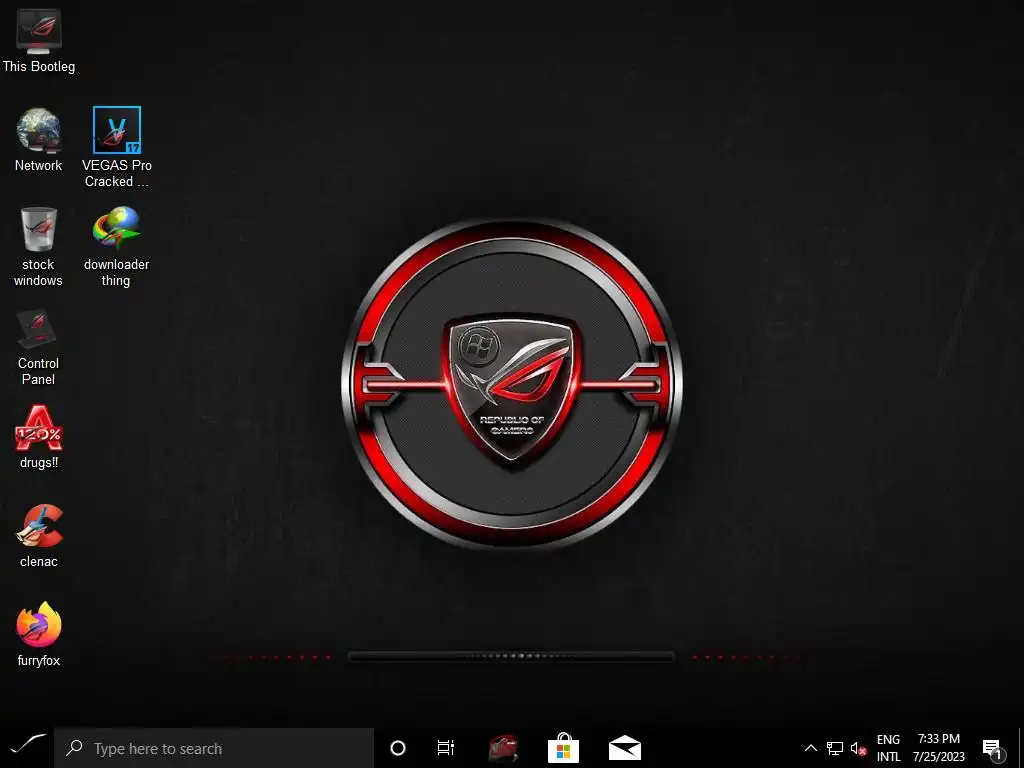The height and width of the screenshot is (768, 1024).
Task: Open the network status tray icon
Action: click(835, 748)
